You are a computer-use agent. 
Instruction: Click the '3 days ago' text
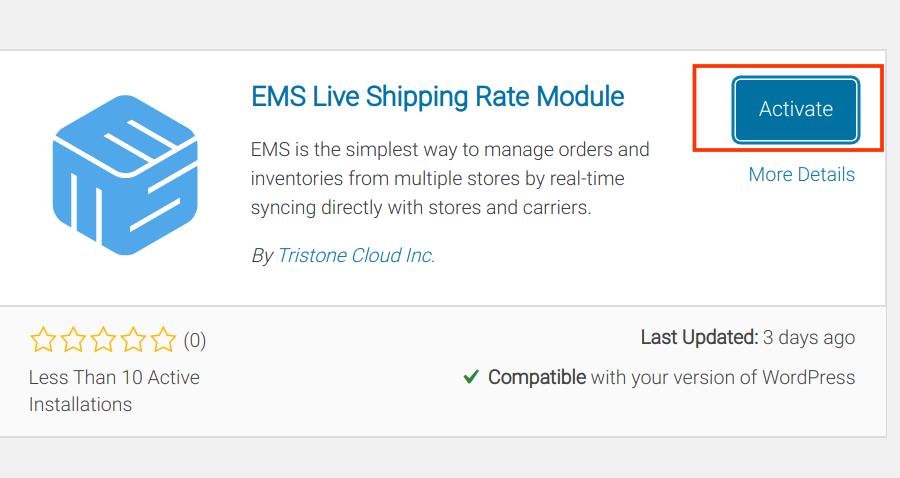[x=809, y=338]
